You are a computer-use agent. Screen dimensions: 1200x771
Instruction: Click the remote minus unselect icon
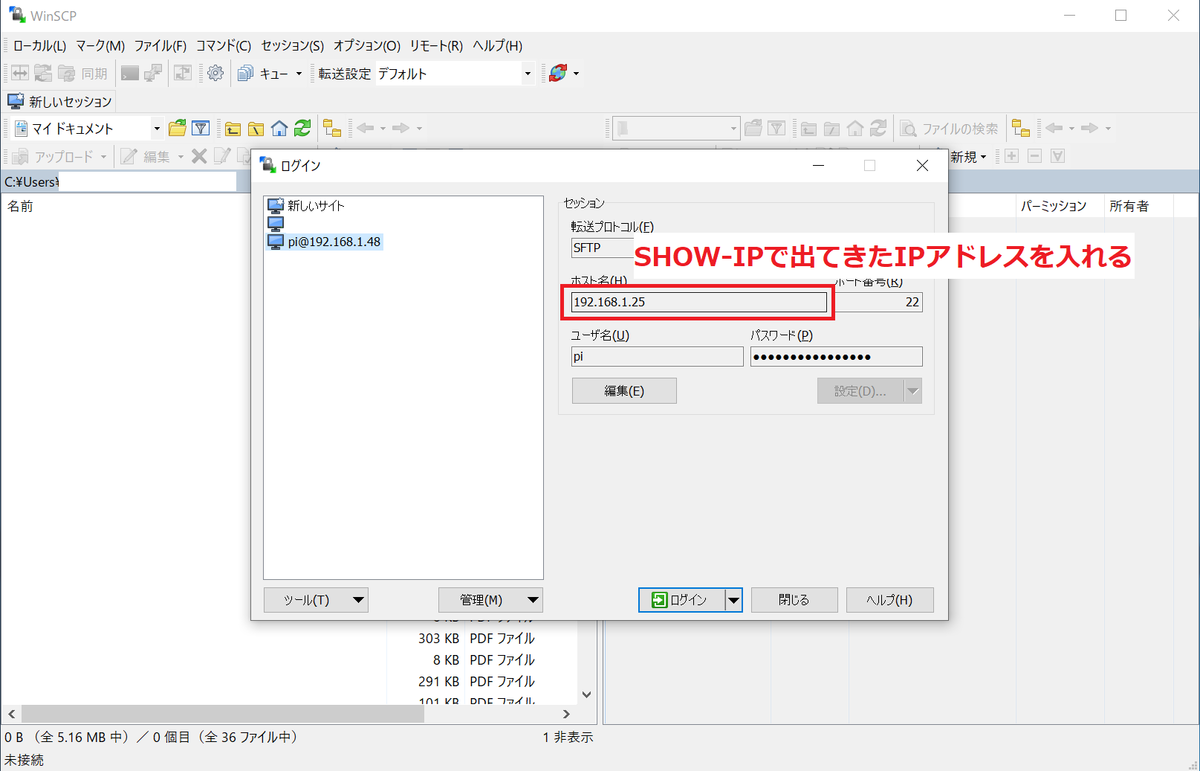point(1035,156)
